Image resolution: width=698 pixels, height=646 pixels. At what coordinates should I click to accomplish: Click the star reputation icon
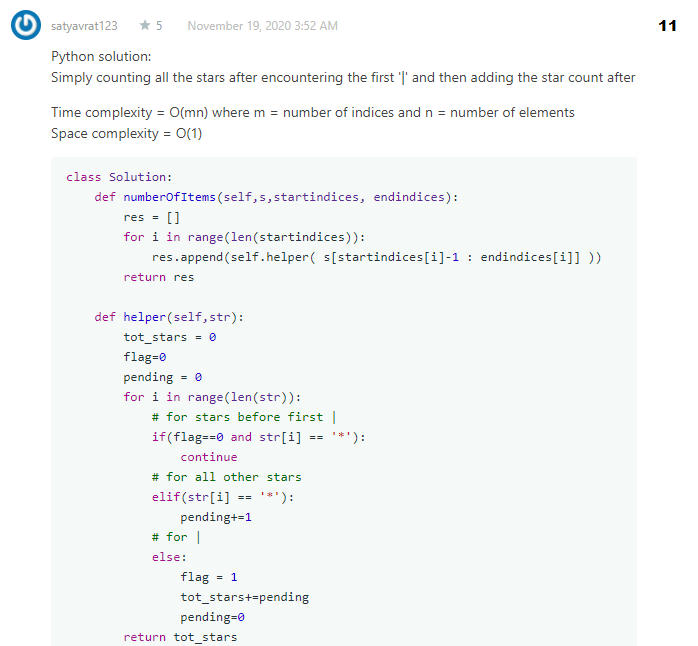point(145,25)
